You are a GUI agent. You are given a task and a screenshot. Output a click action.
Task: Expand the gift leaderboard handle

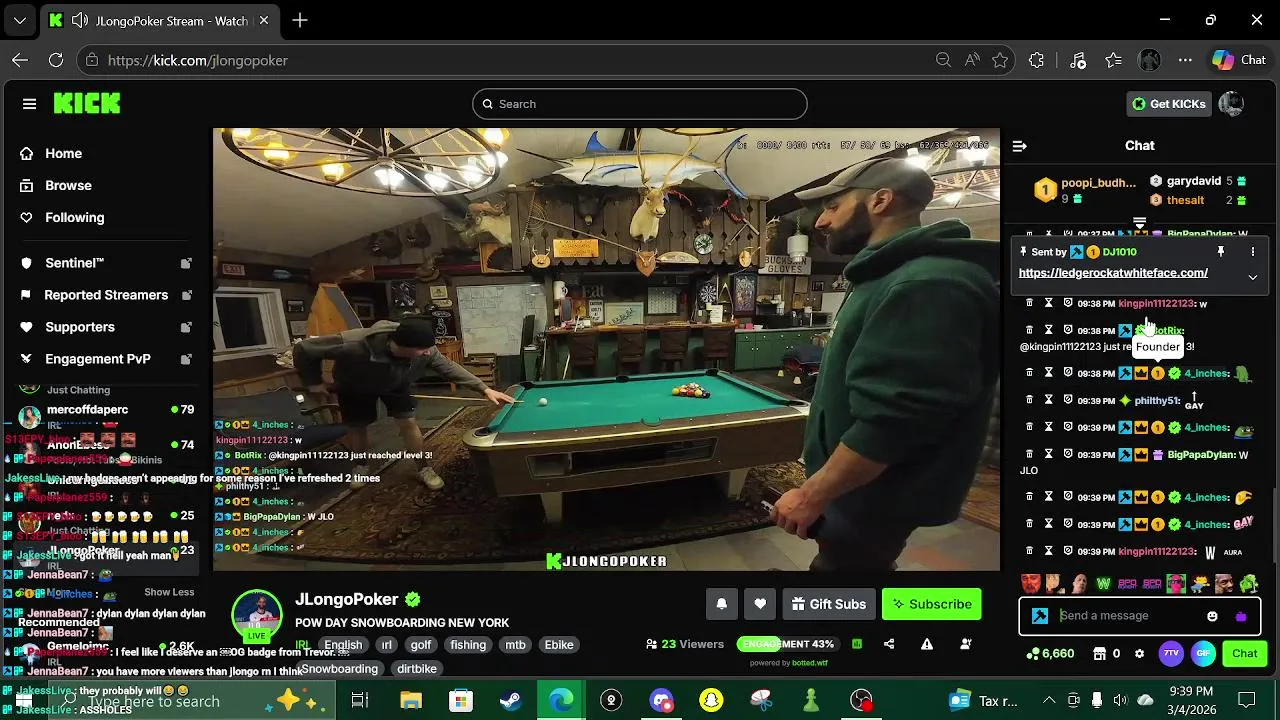(1139, 222)
